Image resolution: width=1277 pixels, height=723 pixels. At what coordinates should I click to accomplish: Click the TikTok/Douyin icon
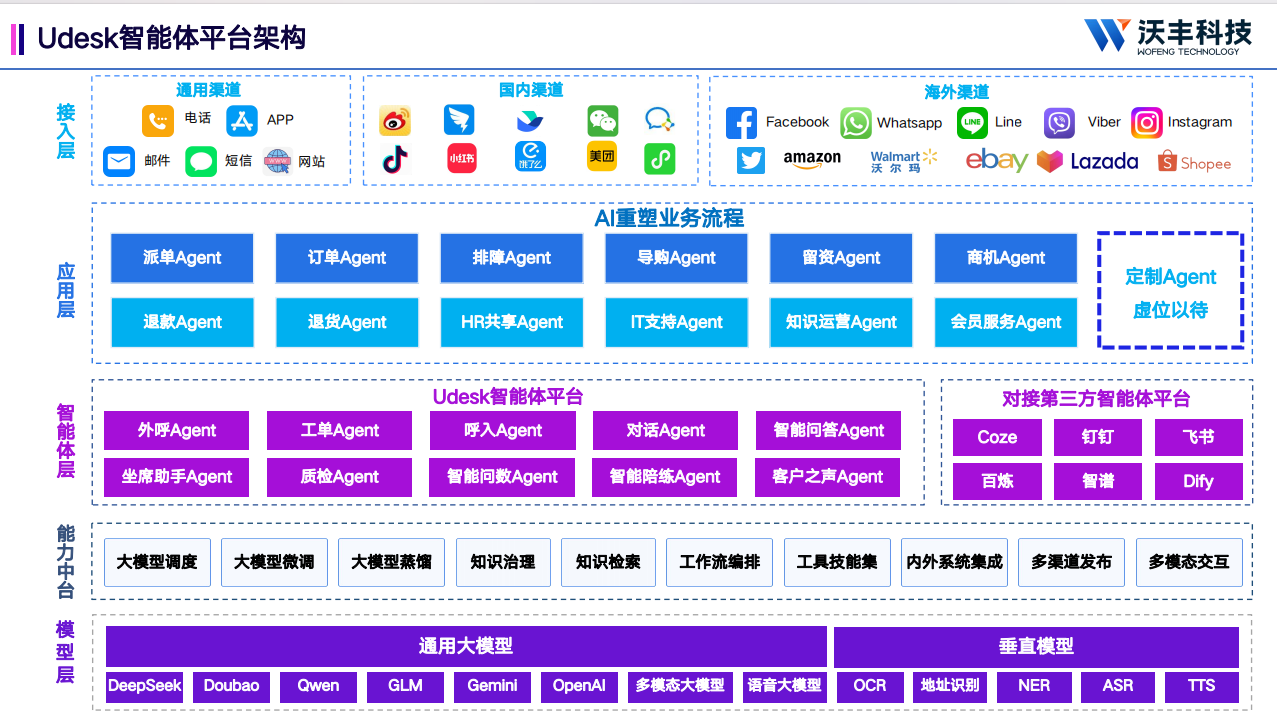[395, 159]
